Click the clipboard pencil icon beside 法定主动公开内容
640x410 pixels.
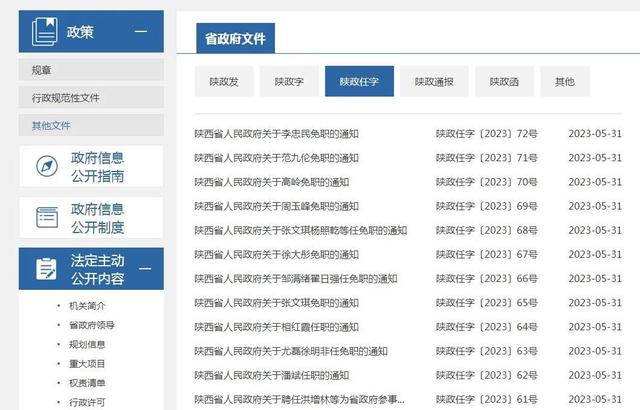[46, 269]
